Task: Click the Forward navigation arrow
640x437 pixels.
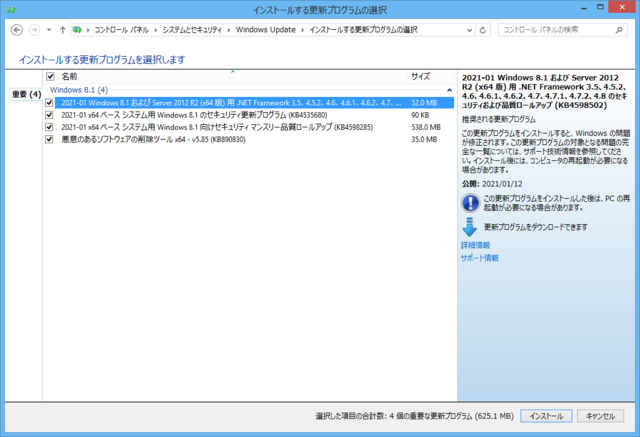Action: pyautogui.click(x=34, y=30)
